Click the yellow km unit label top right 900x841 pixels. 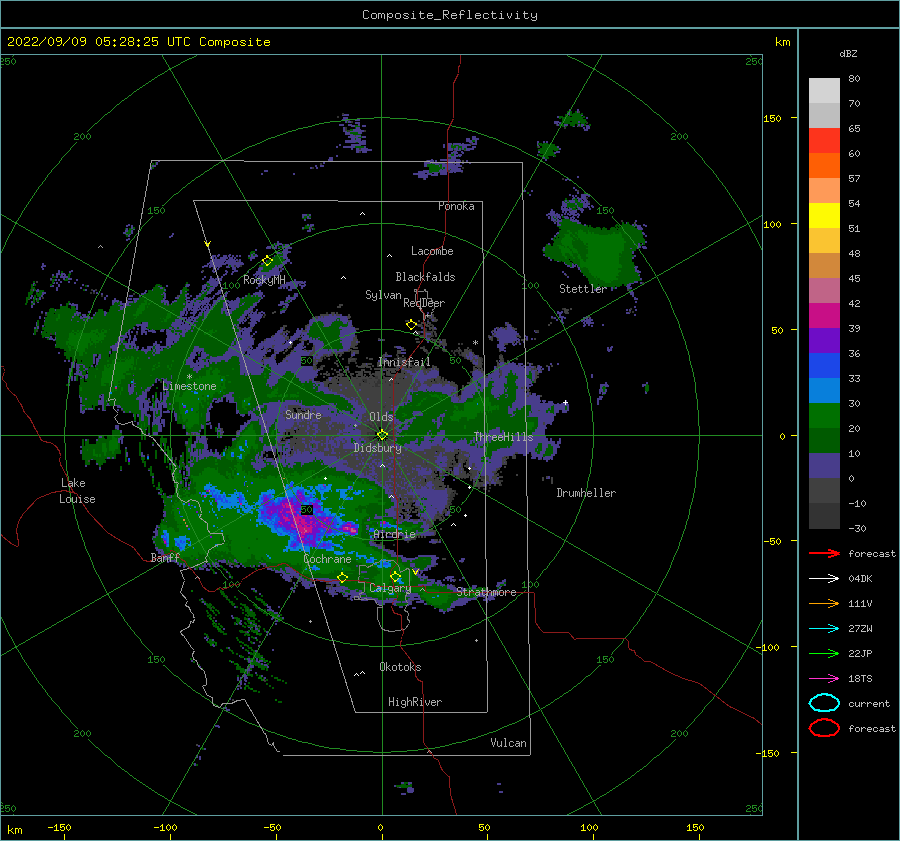(782, 42)
